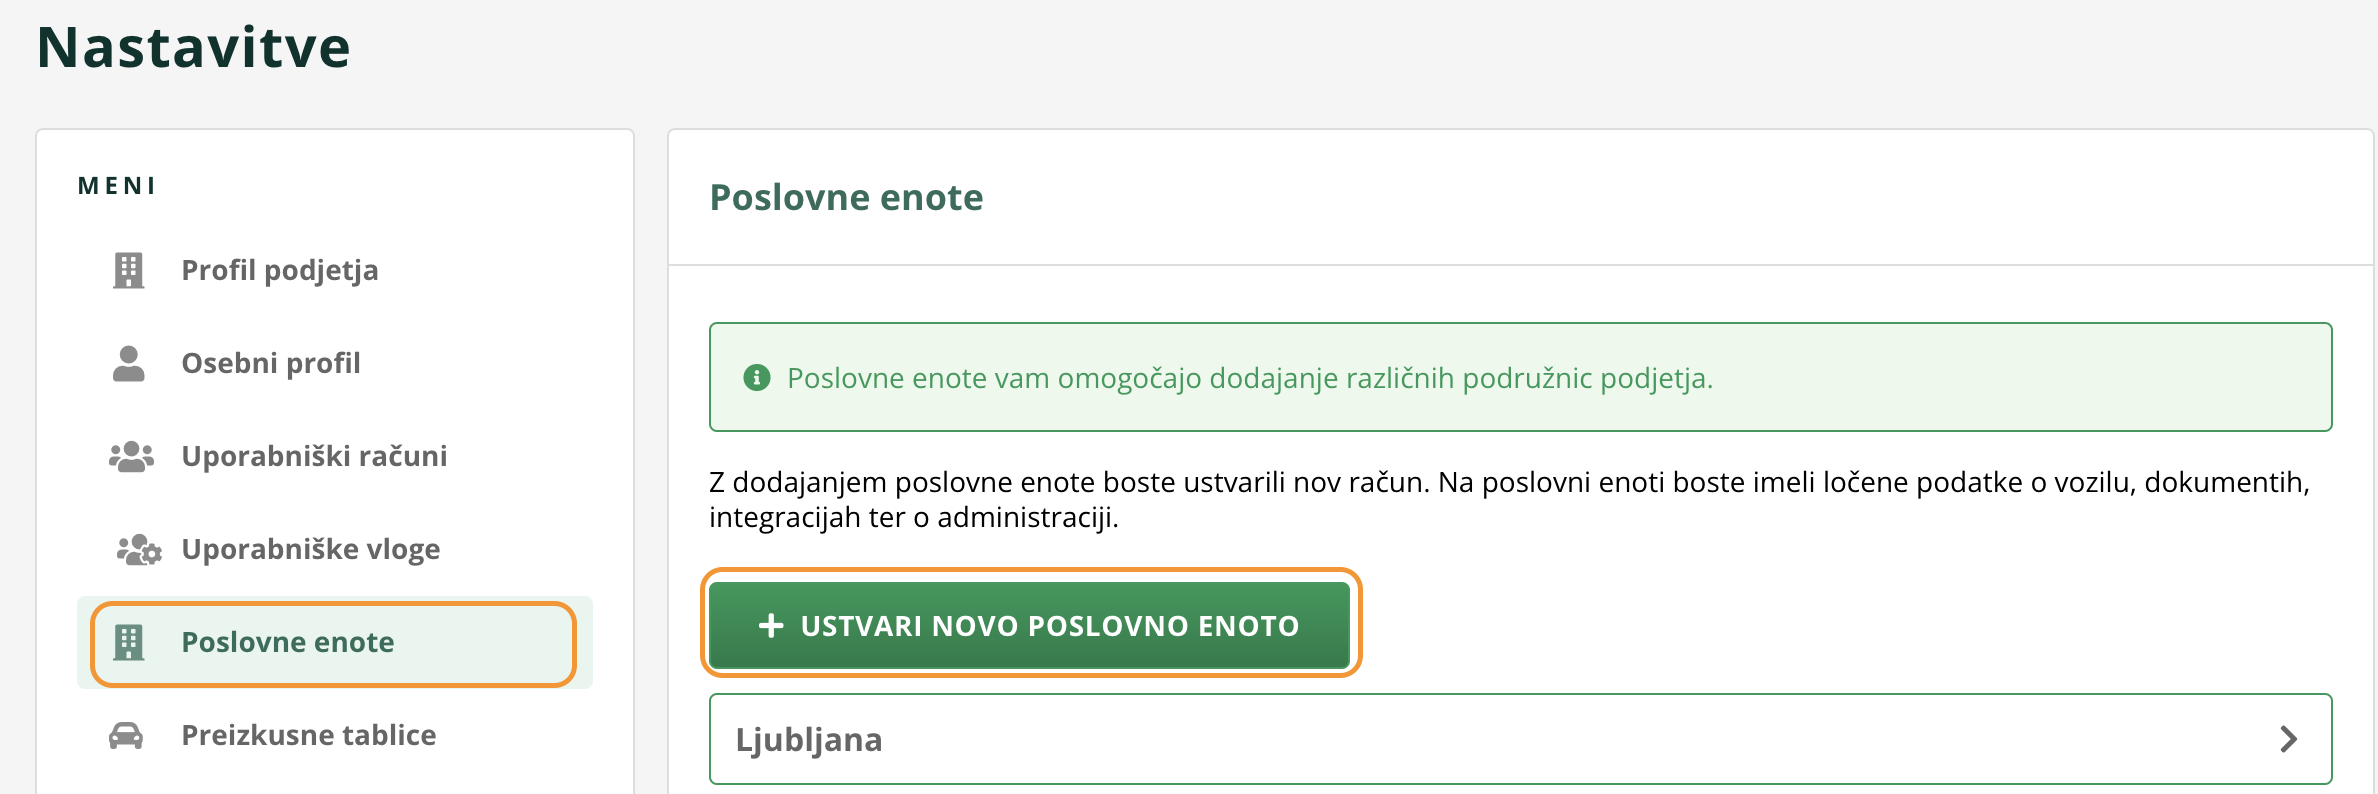Expand the Ljubljana chevron arrow
This screenshot has width=2378, height=794.
pyautogui.click(x=2288, y=739)
